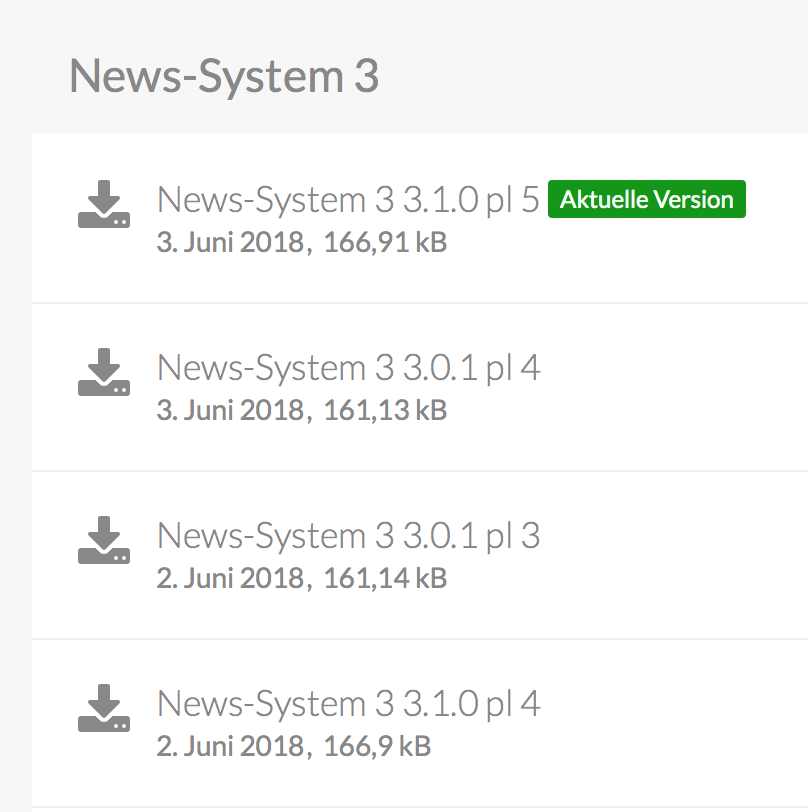Viewport: 808px width, 812px height.
Task: Click download icon for News-System 3 3.1.0 pl 5
Action: (104, 204)
